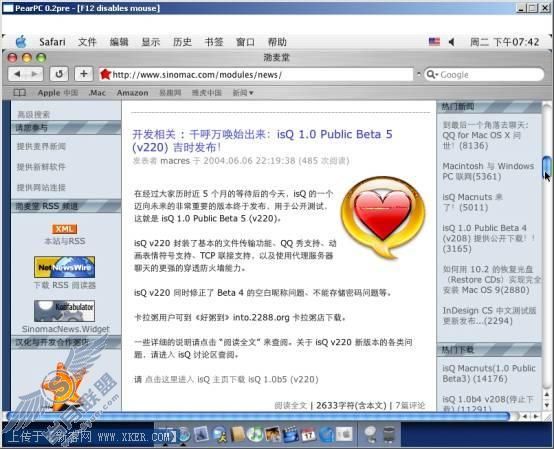Open the 7篇评论 comments link
The width and height of the screenshot is (554, 449).
[x=410, y=406]
